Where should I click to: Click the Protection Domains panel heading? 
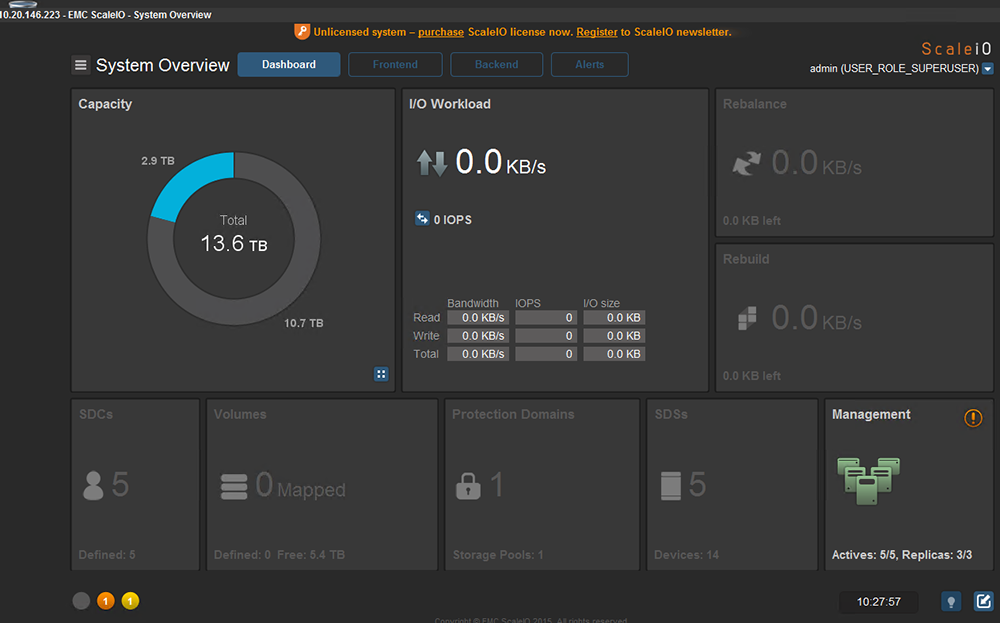(x=513, y=414)
